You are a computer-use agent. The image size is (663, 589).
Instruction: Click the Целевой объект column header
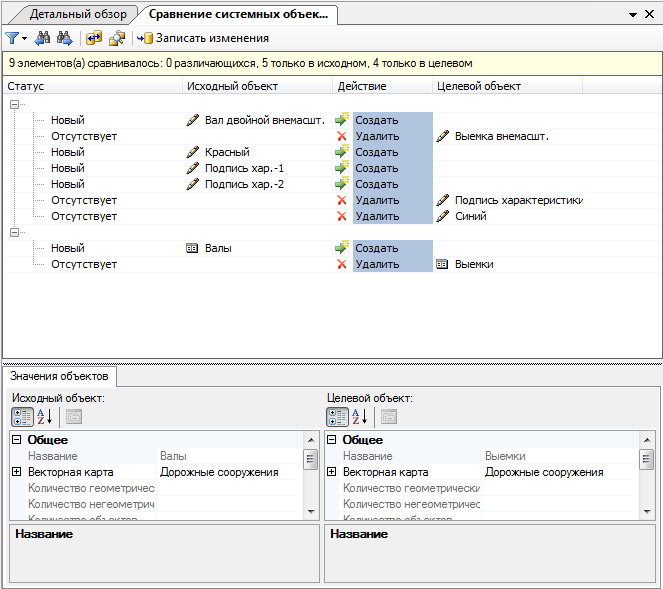point(507,86)
